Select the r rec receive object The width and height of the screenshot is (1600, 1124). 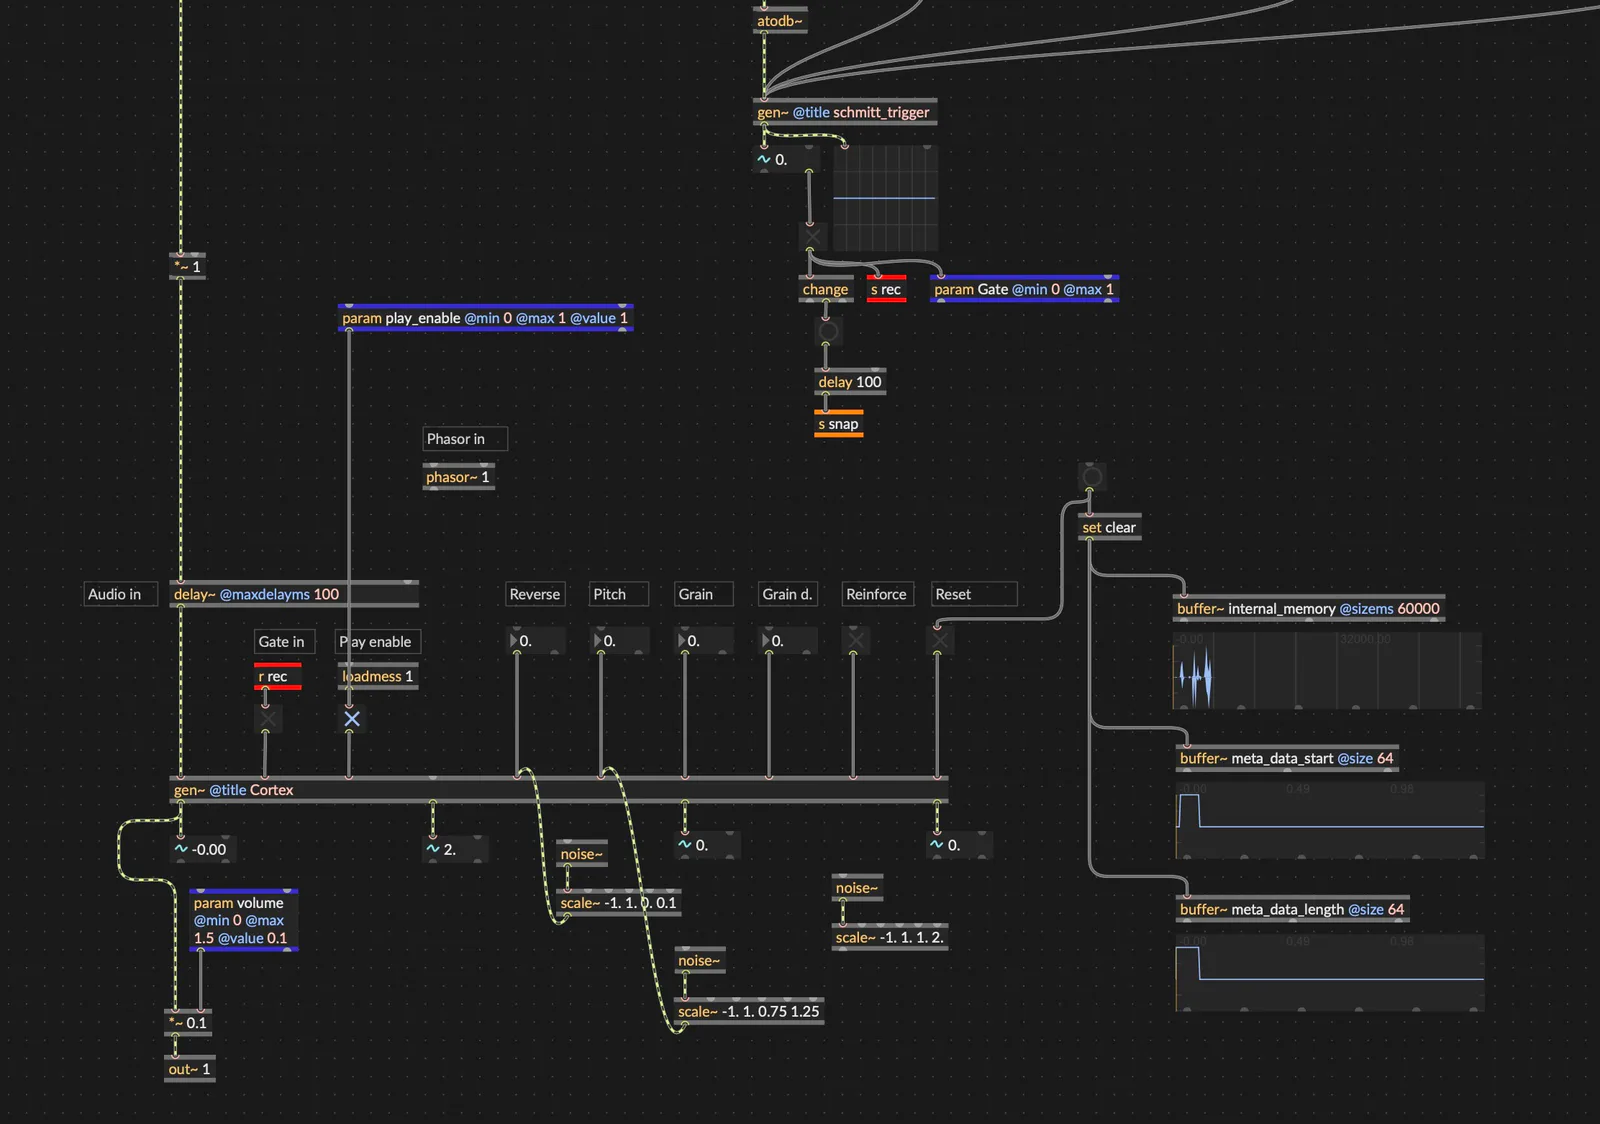click(x=277, y=677)
